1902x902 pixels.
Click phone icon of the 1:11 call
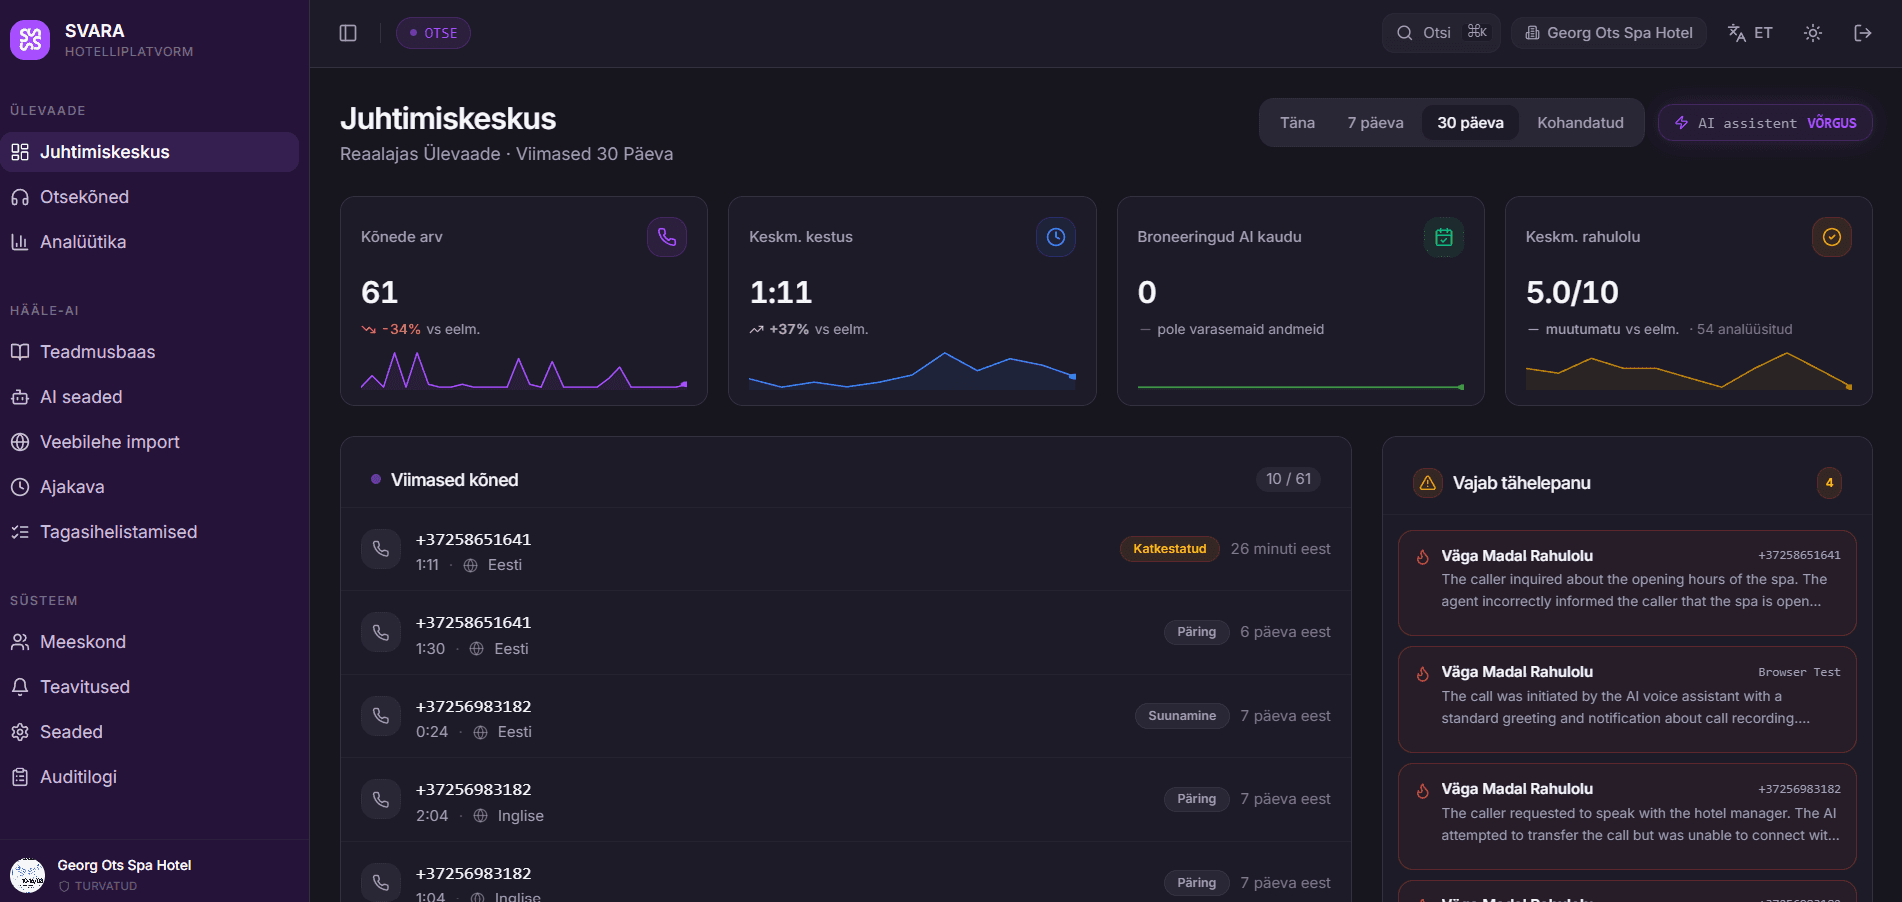[381, 549]
